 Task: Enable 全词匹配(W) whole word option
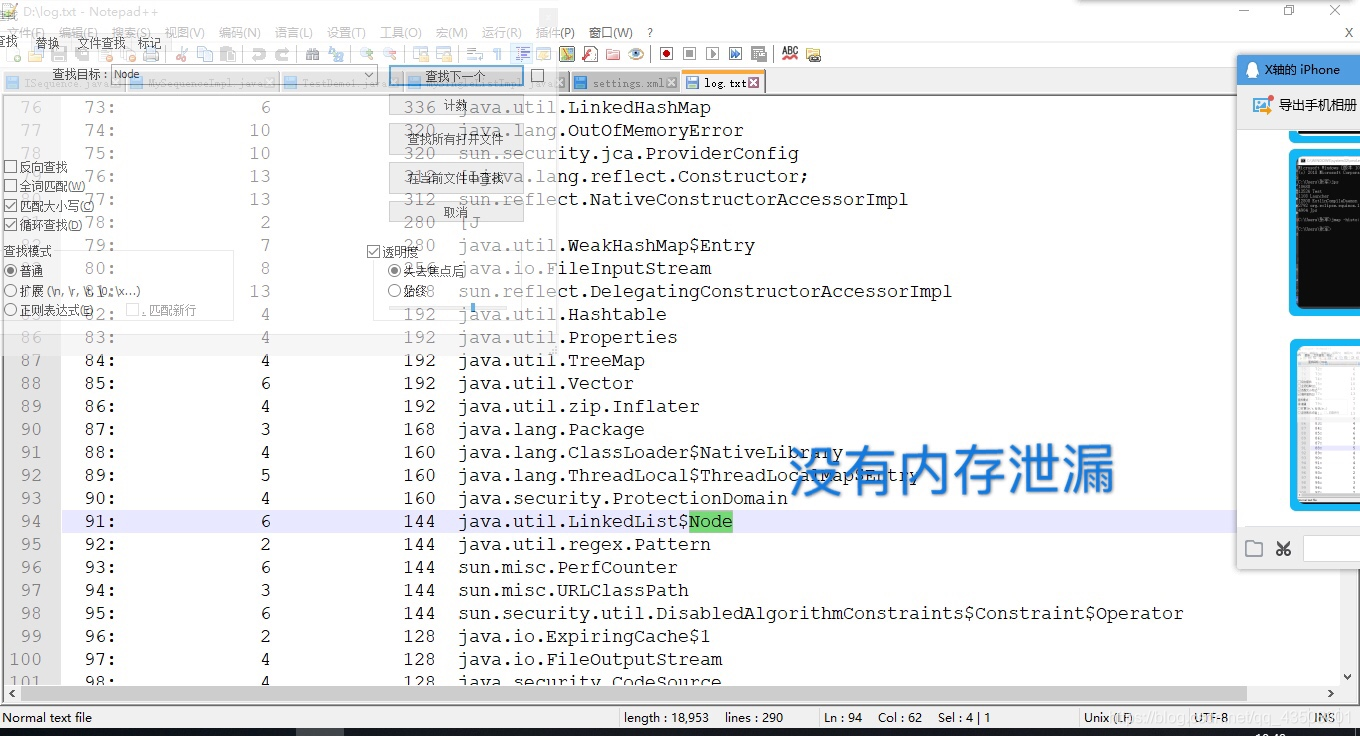pyautogui.click(x=11, y=186)
